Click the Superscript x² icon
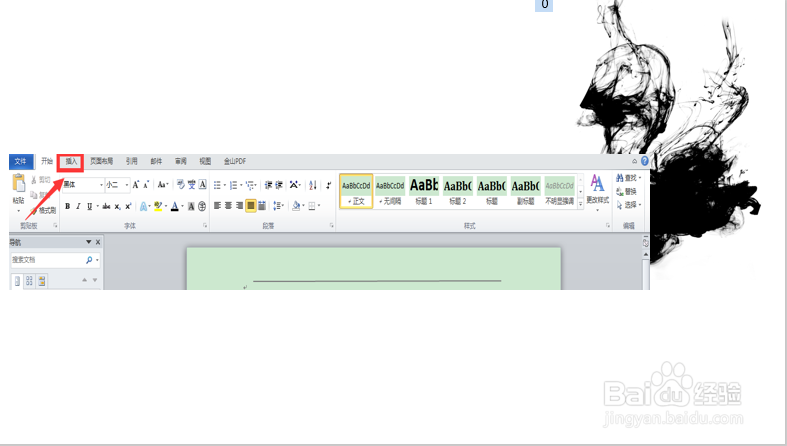The width and height of the screenshot is (787, 446). [128, 206]
